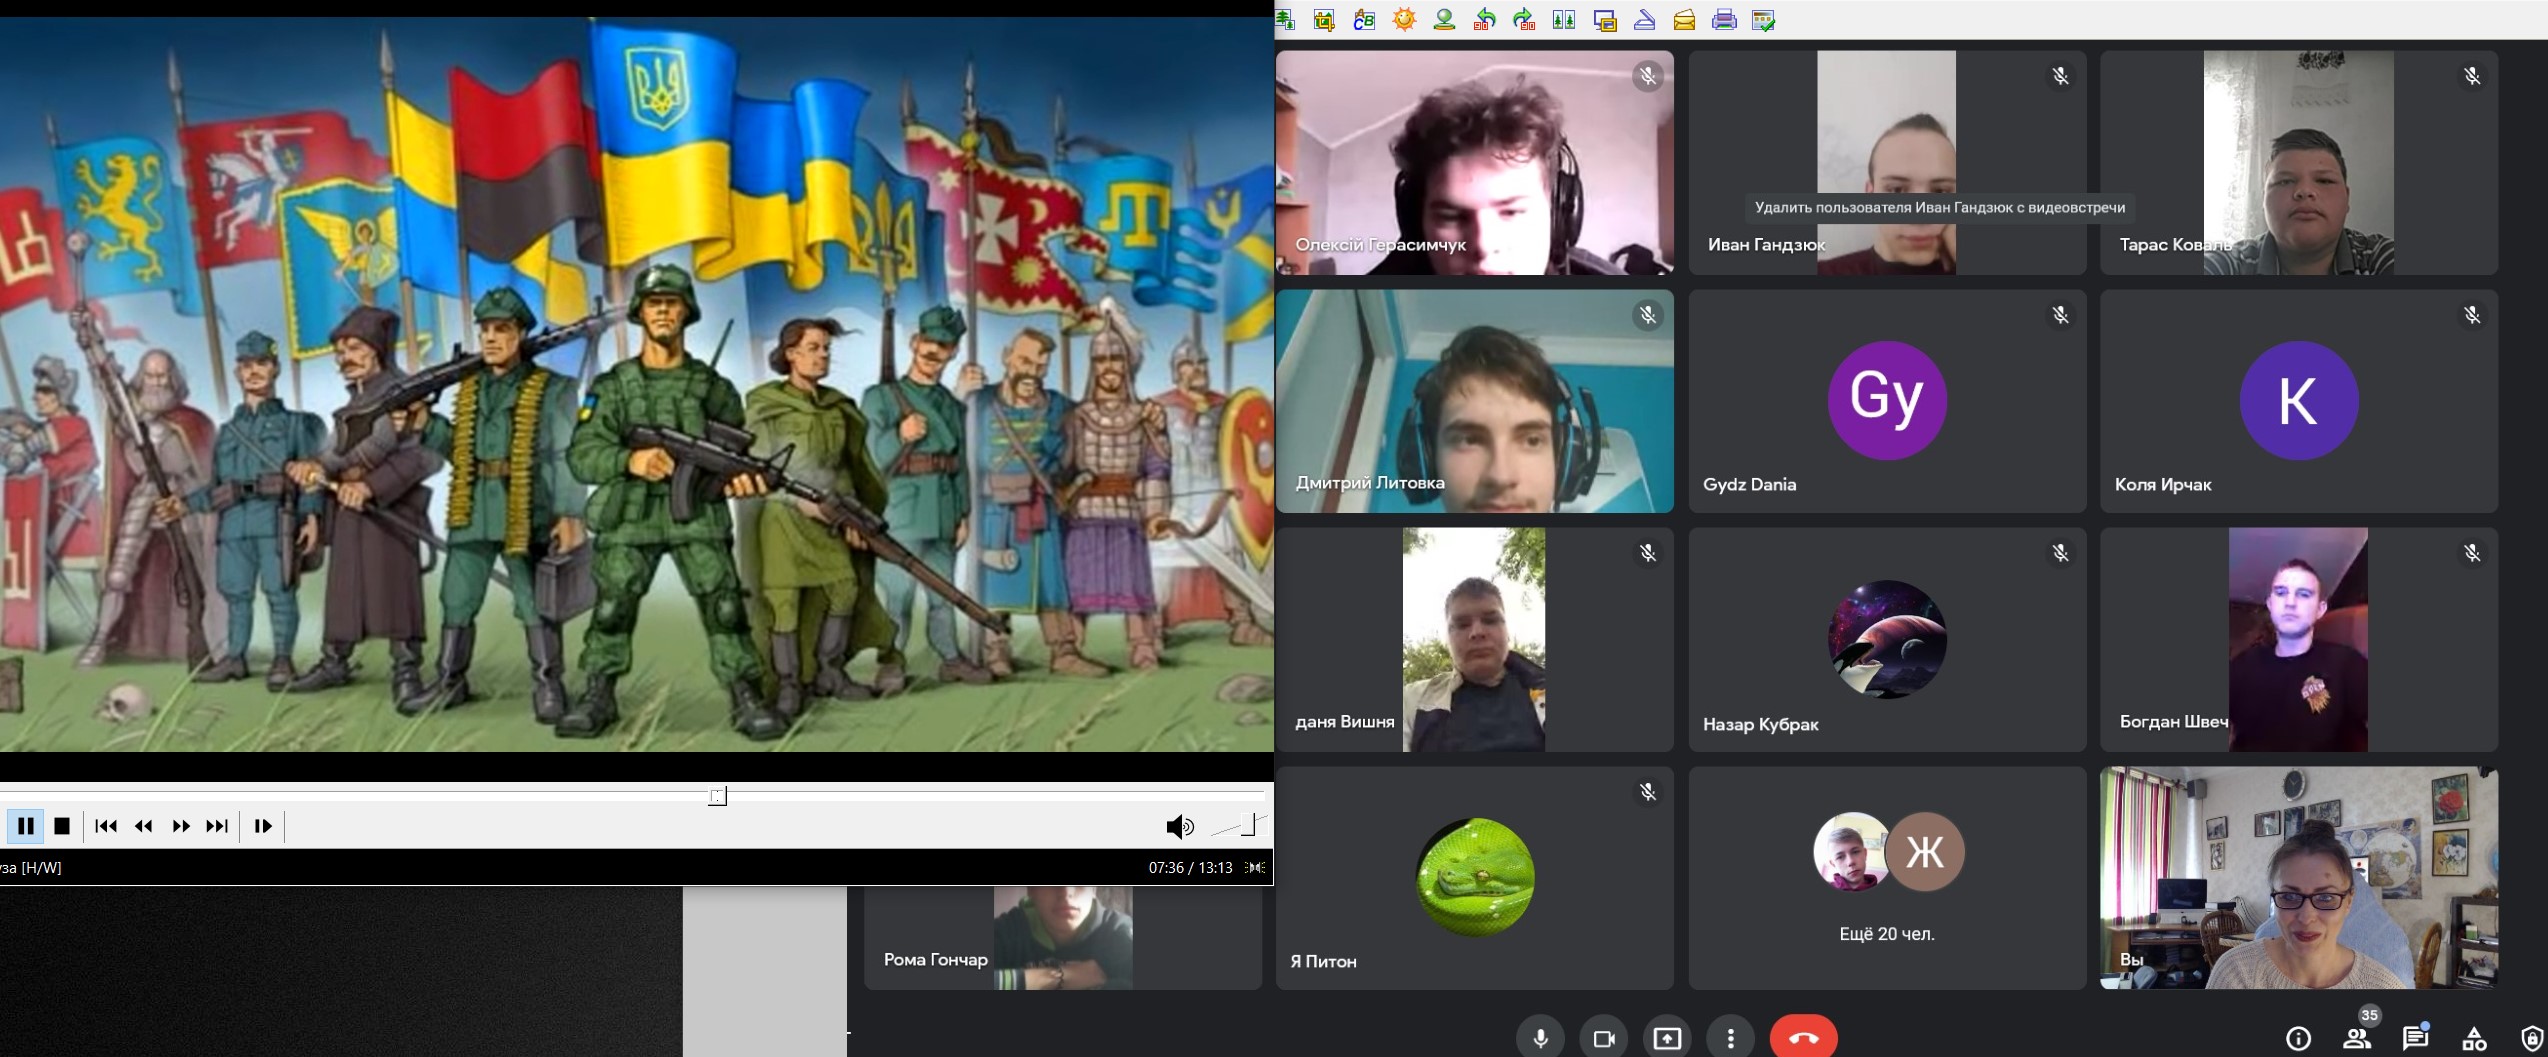Hang up with the red leave button
2548x1057 pixels.
(x=1803, y=1039)
